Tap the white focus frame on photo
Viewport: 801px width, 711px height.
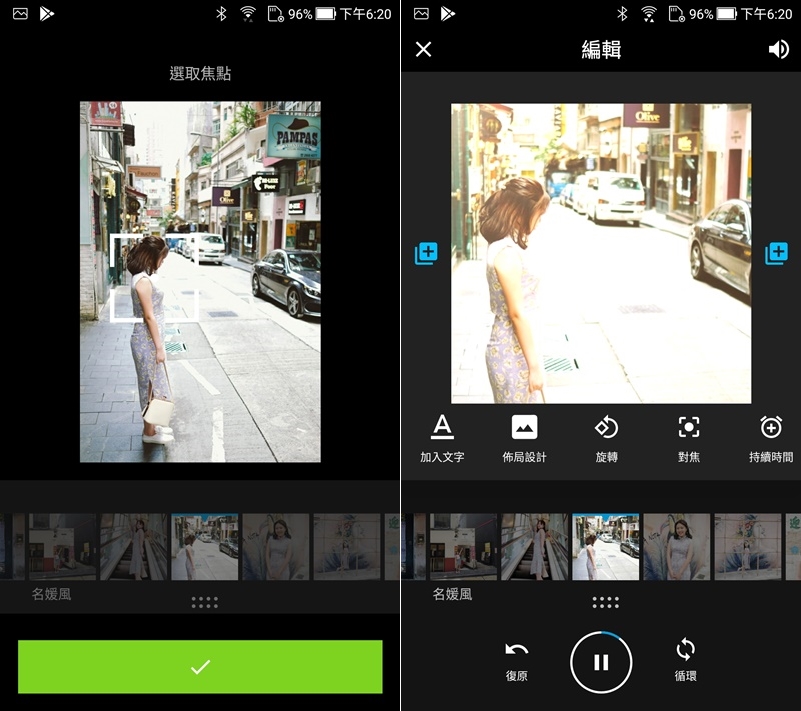[153, 278]
